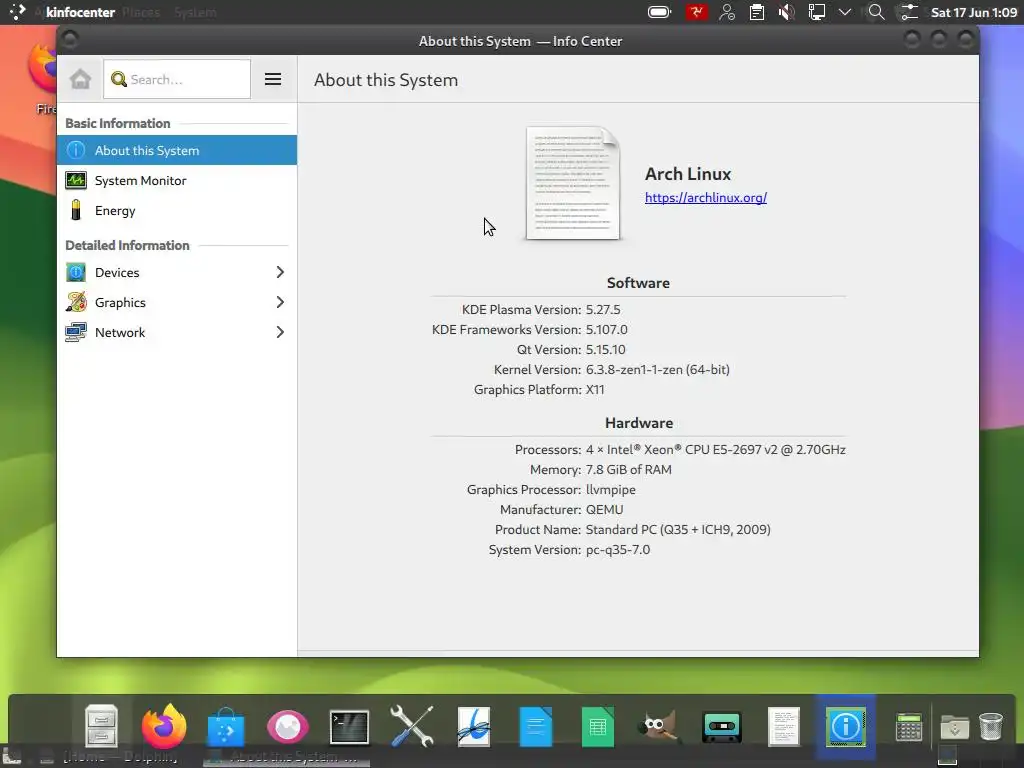Expand hidden tray icons with the down arrow
Viewport: 1024px width, 768px height.
tap(845, 12)
